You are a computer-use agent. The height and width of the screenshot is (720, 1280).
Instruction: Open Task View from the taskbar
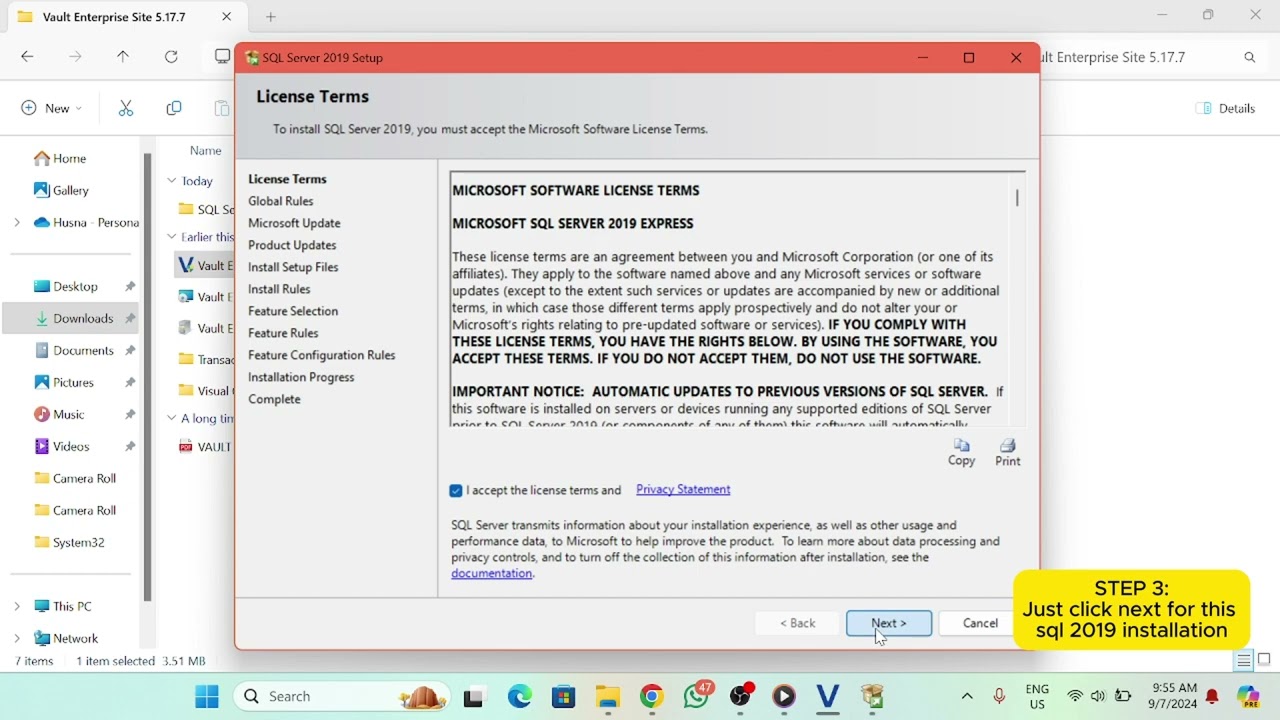coord(474,696)
